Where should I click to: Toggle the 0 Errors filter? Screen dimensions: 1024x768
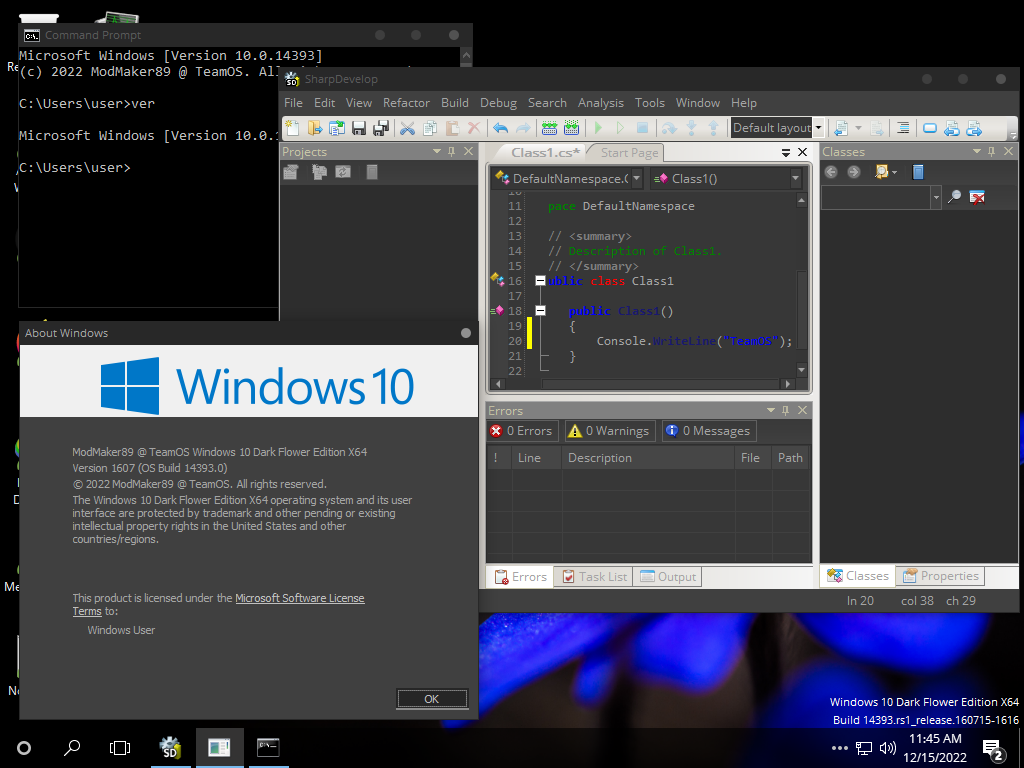click(x=521, y=431)
